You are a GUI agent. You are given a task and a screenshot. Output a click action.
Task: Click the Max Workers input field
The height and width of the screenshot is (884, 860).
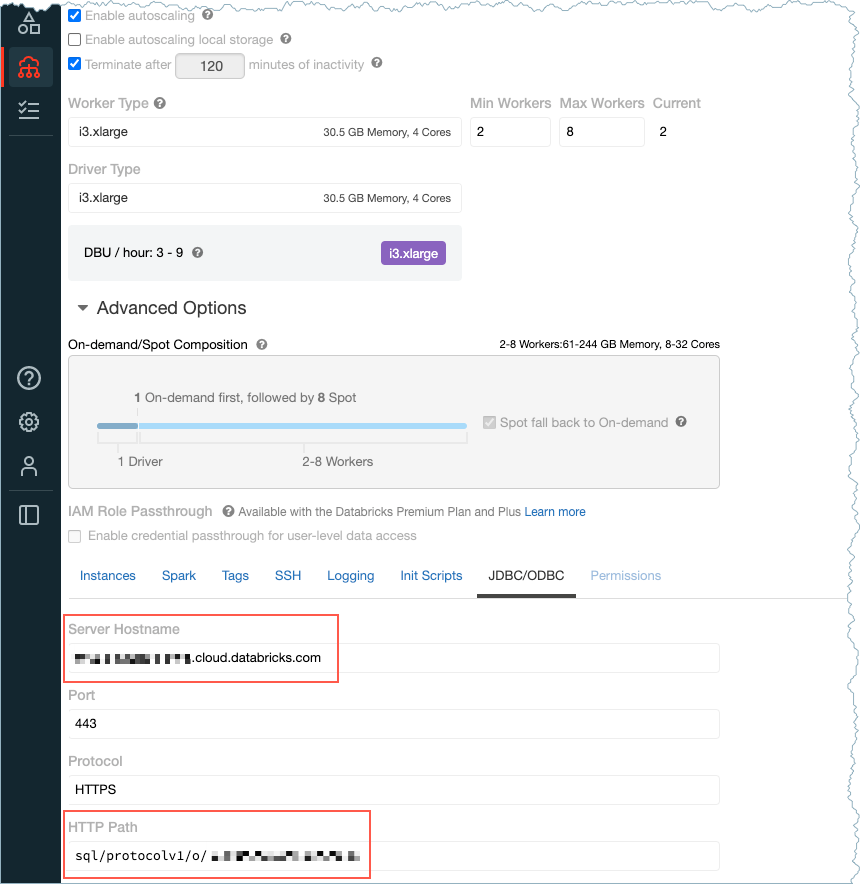click(x=601, y=132)
